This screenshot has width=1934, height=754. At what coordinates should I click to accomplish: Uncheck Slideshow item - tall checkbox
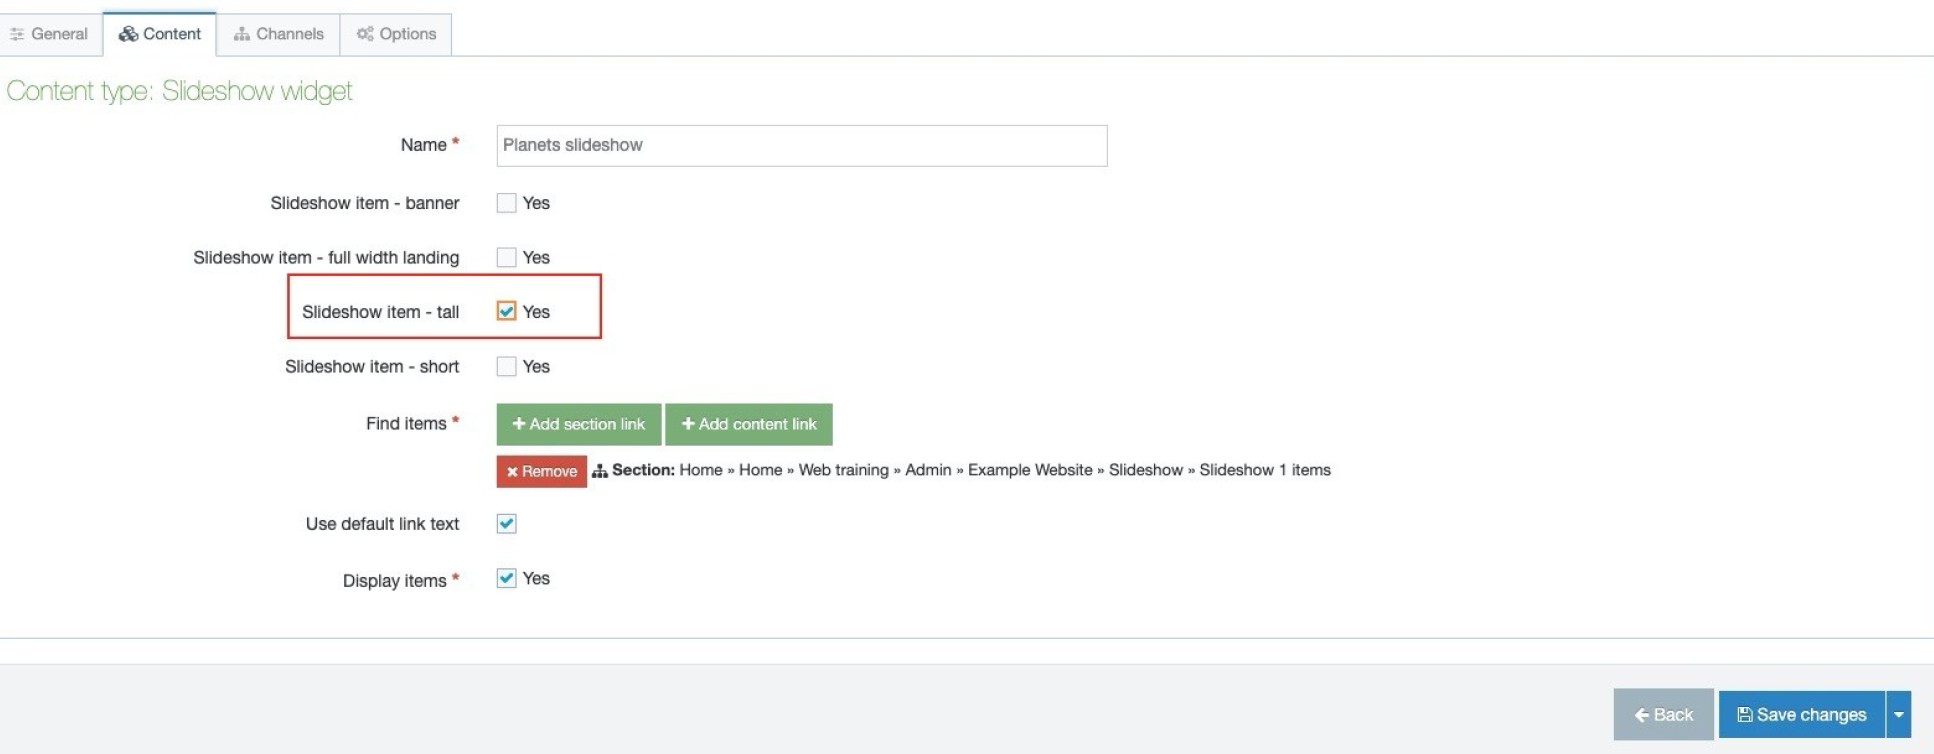[x=507, y=312]
